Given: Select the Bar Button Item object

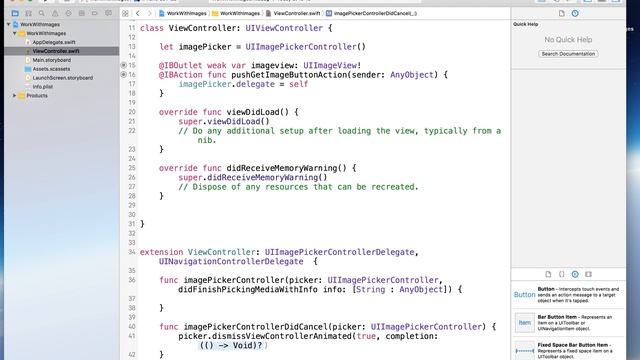Looking at the screenshot, I should coord(568,323).
